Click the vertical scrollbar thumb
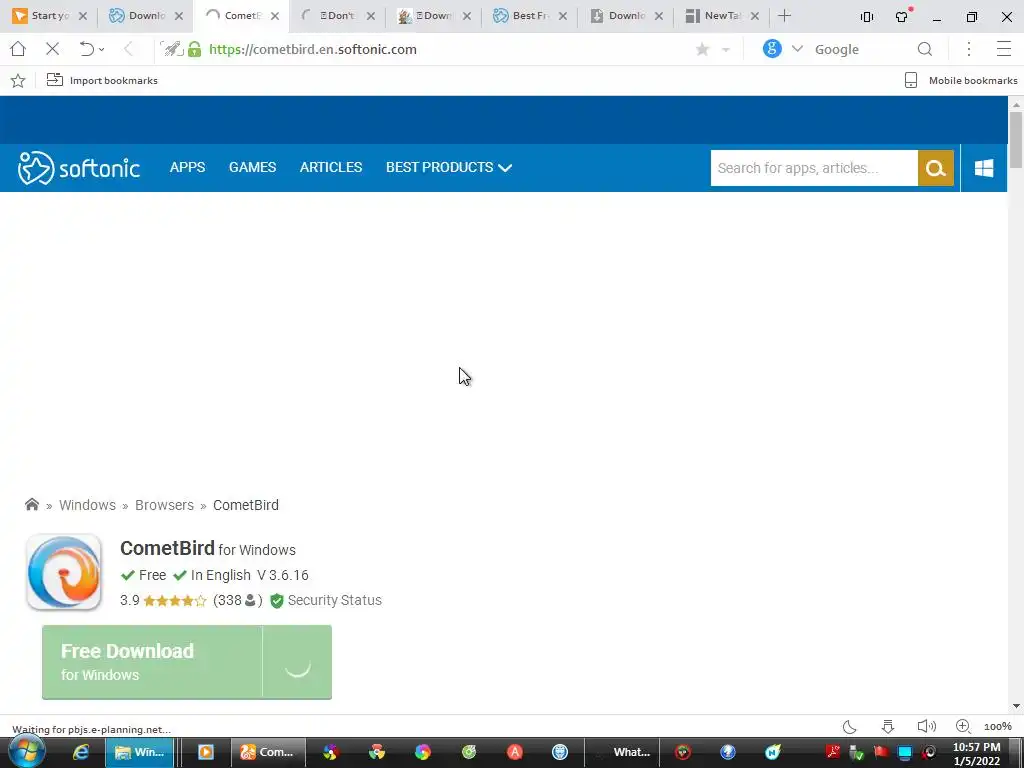The width and height of the screenshot is (1024, 768). (1016, 140)
